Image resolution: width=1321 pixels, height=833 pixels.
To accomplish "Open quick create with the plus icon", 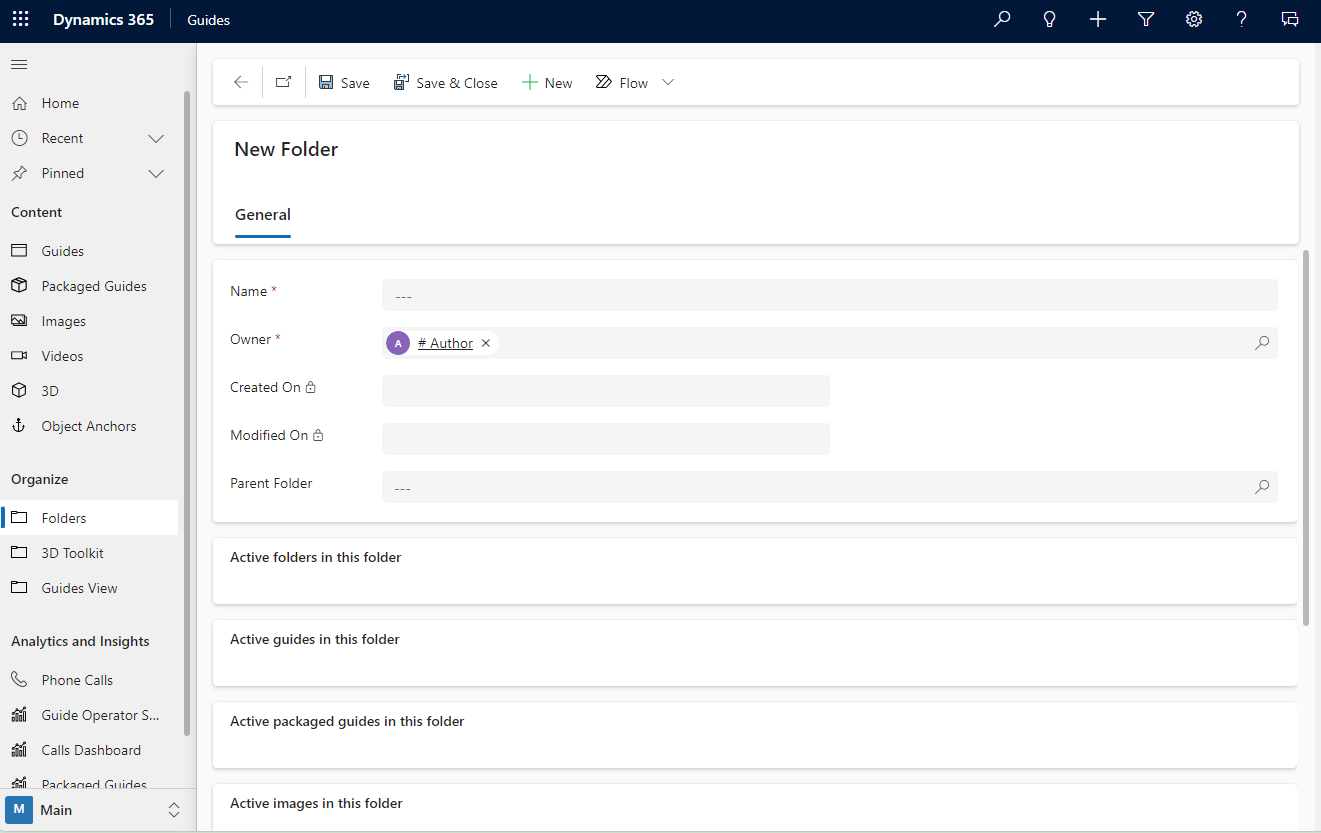I will click(x=1098, y=19).
